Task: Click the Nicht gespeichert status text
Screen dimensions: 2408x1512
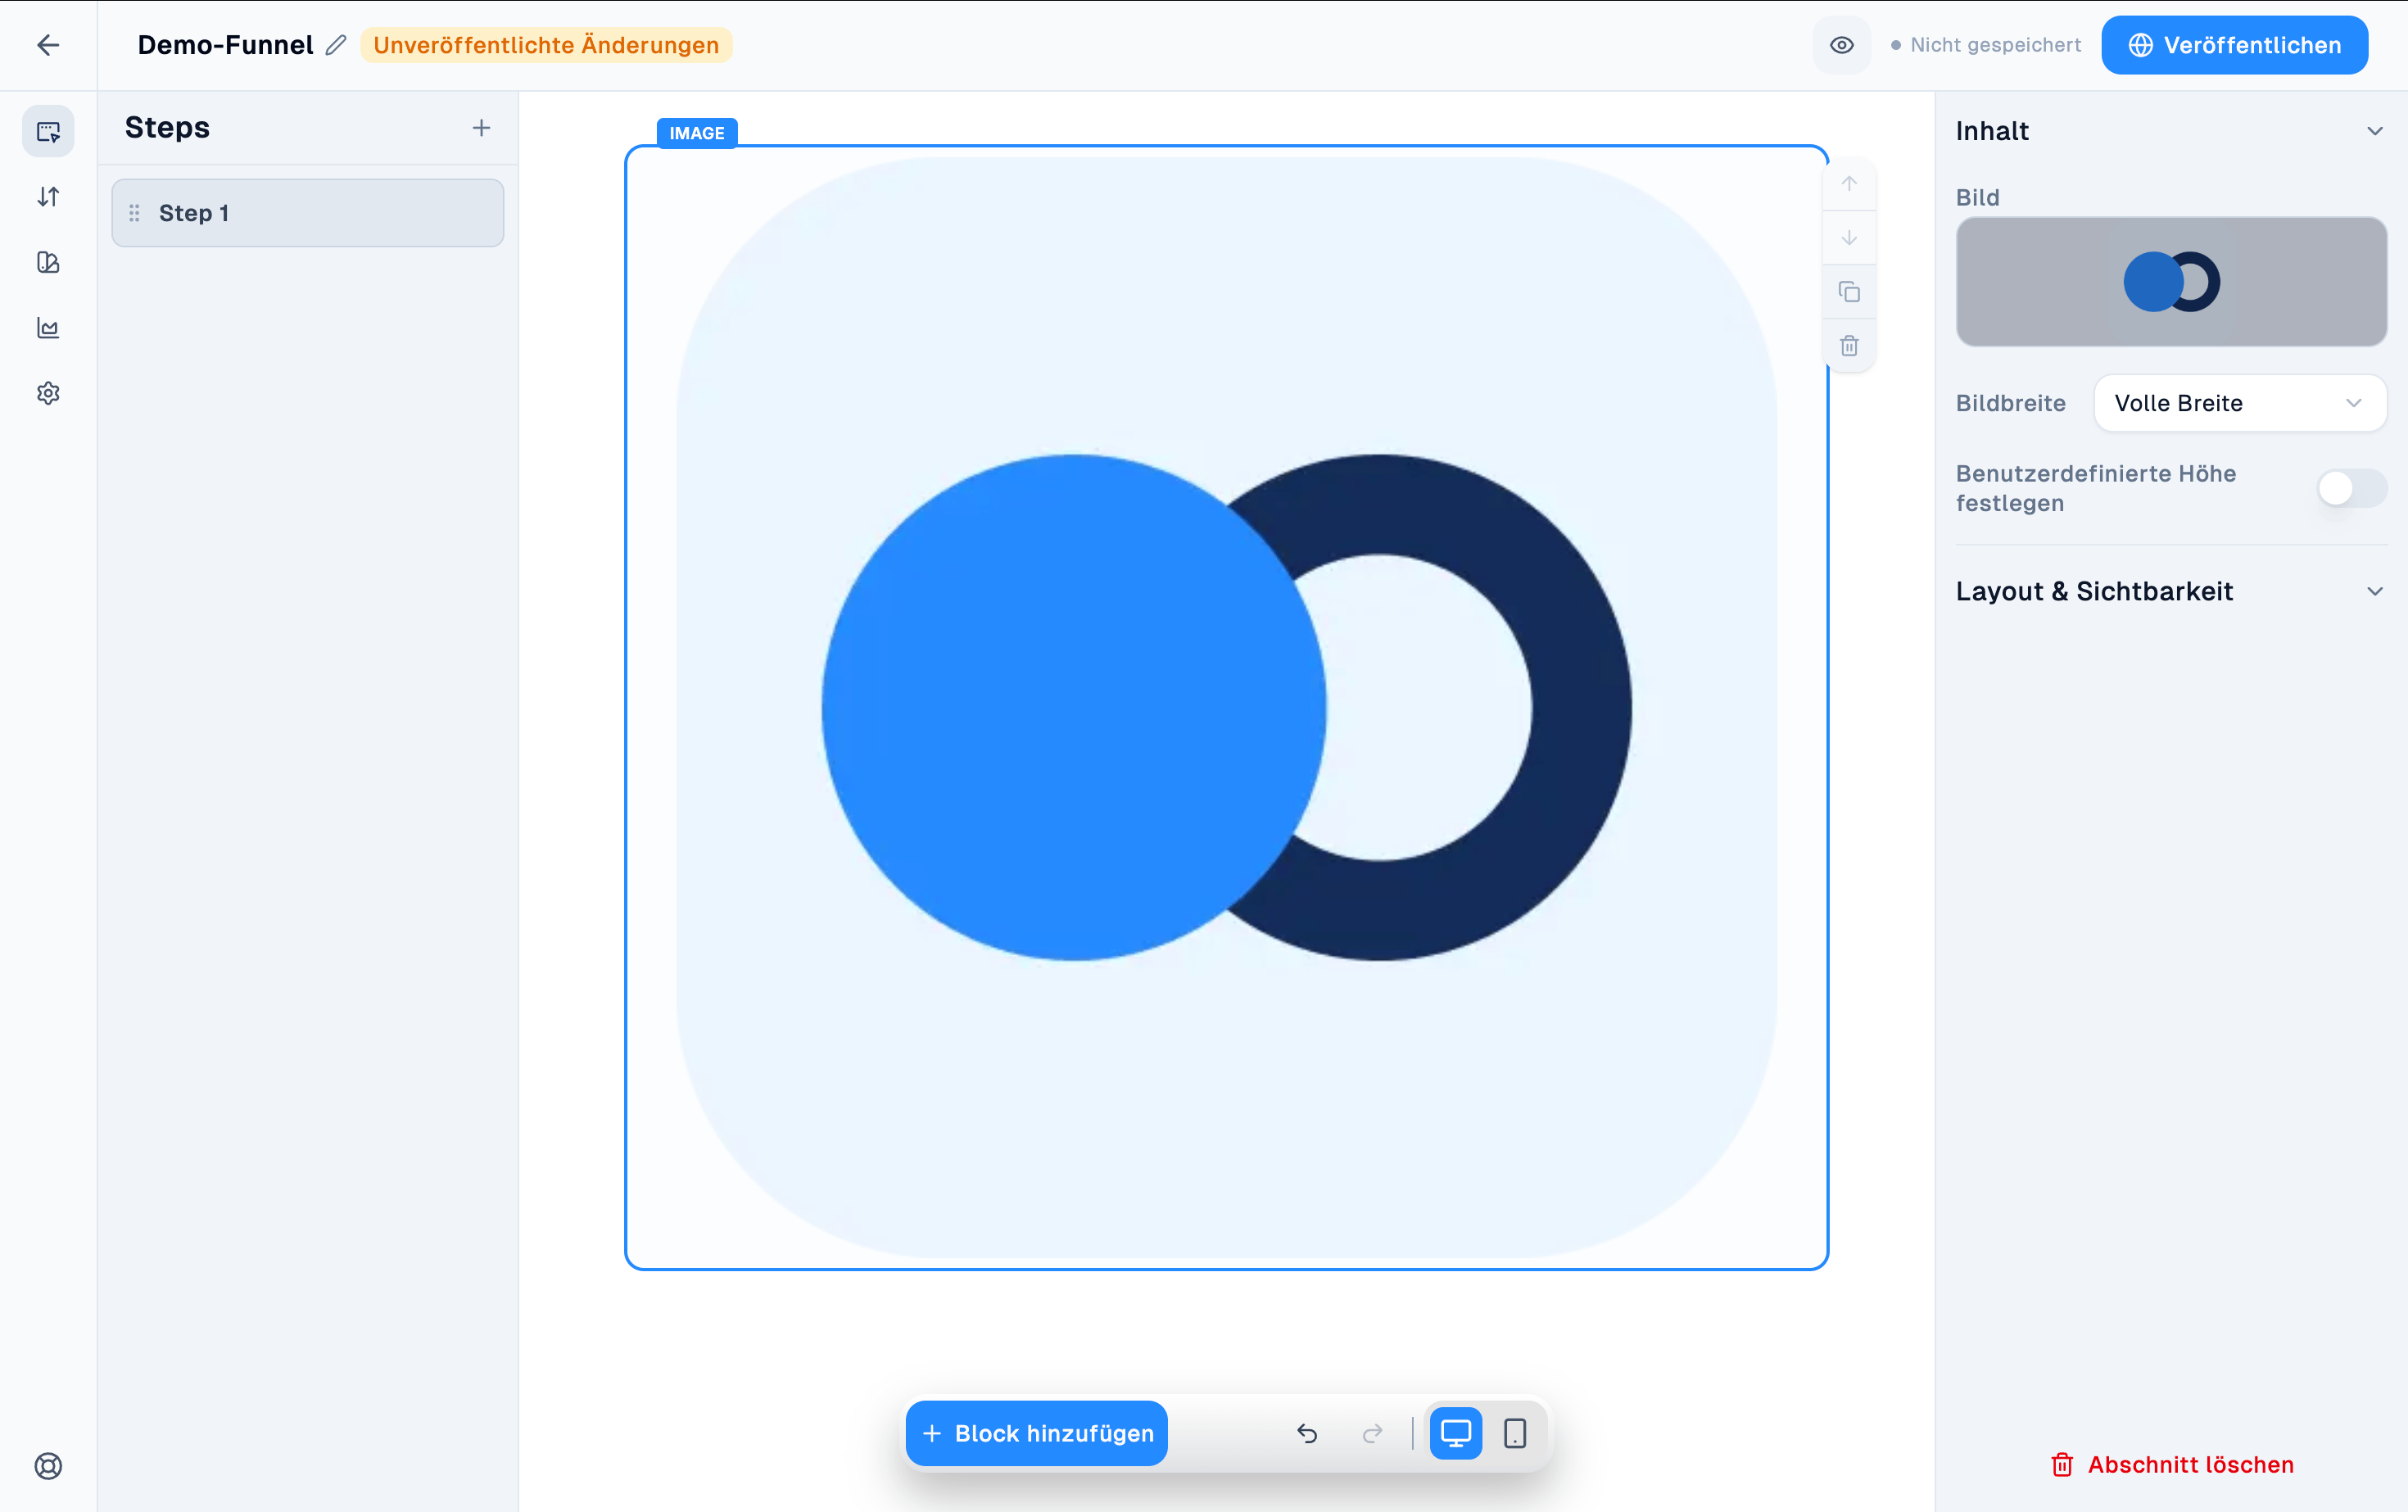Action: (1995, 45)
